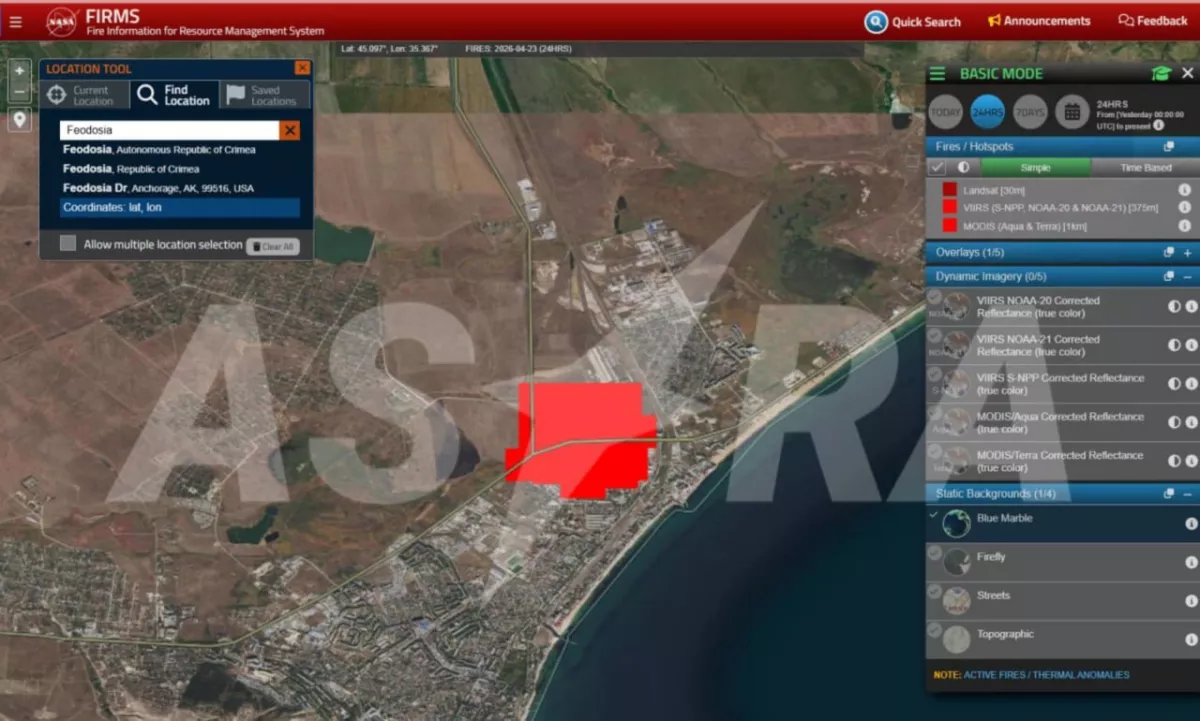Viewport: 1200px width, 721px height.
Task: Open the top-left hamburger main menu
Action: 15,21
